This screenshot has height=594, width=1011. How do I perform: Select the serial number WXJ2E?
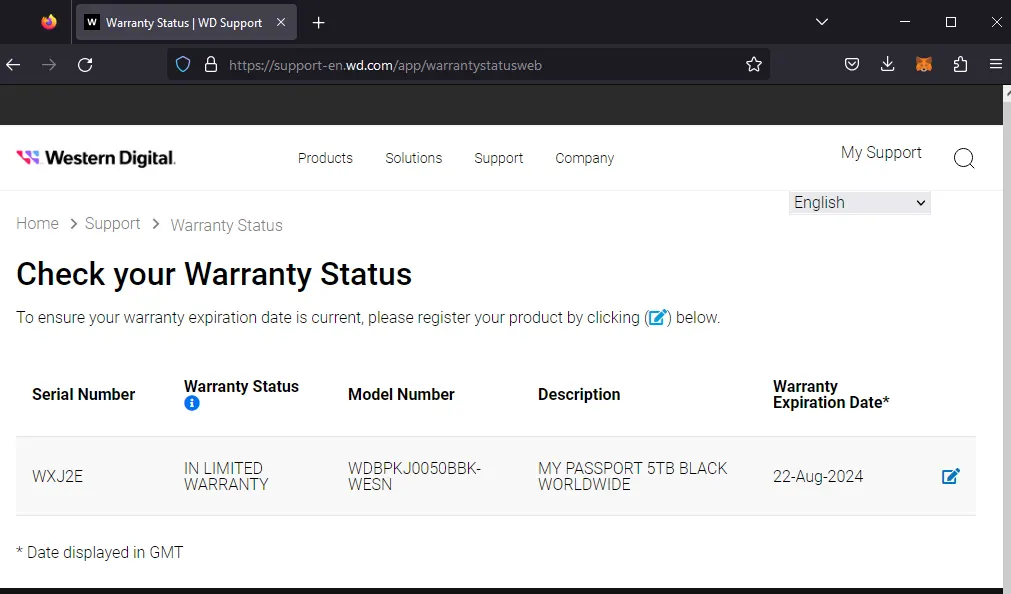point(57,476)
